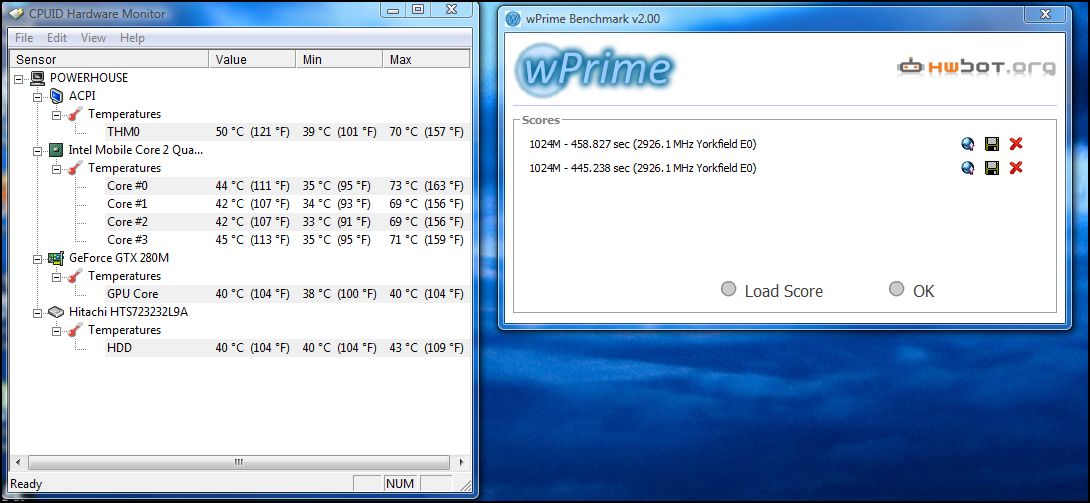Screen dimensions: 1090x503
Task: Submit the 458.827 sec score online (globe icon)
Action: pos(968,145)
